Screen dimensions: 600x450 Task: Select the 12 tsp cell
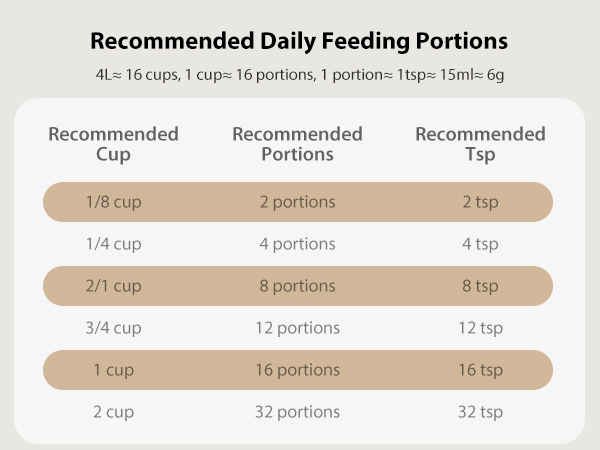[480, 328]
